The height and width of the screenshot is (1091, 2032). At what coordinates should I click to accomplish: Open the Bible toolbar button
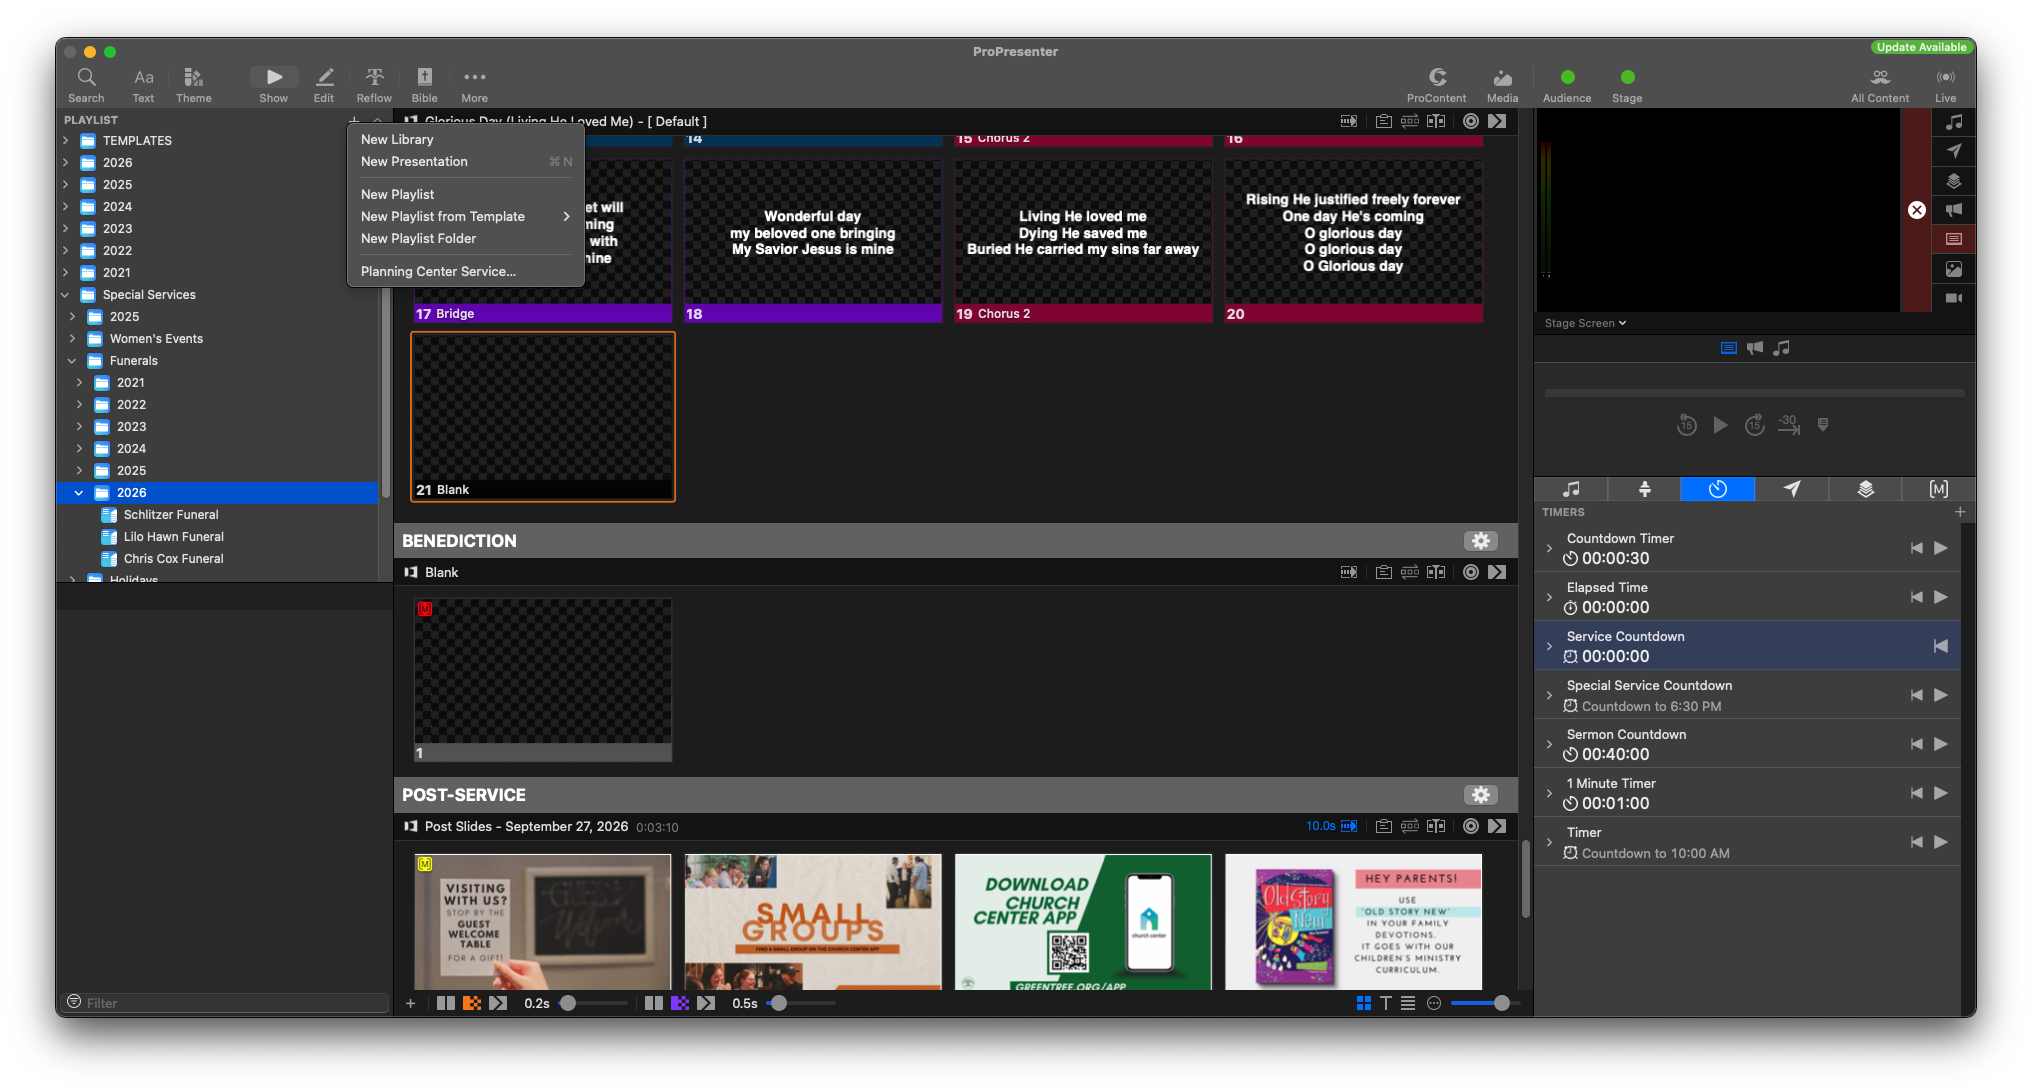pyautogui.click(x=424, y=85)
